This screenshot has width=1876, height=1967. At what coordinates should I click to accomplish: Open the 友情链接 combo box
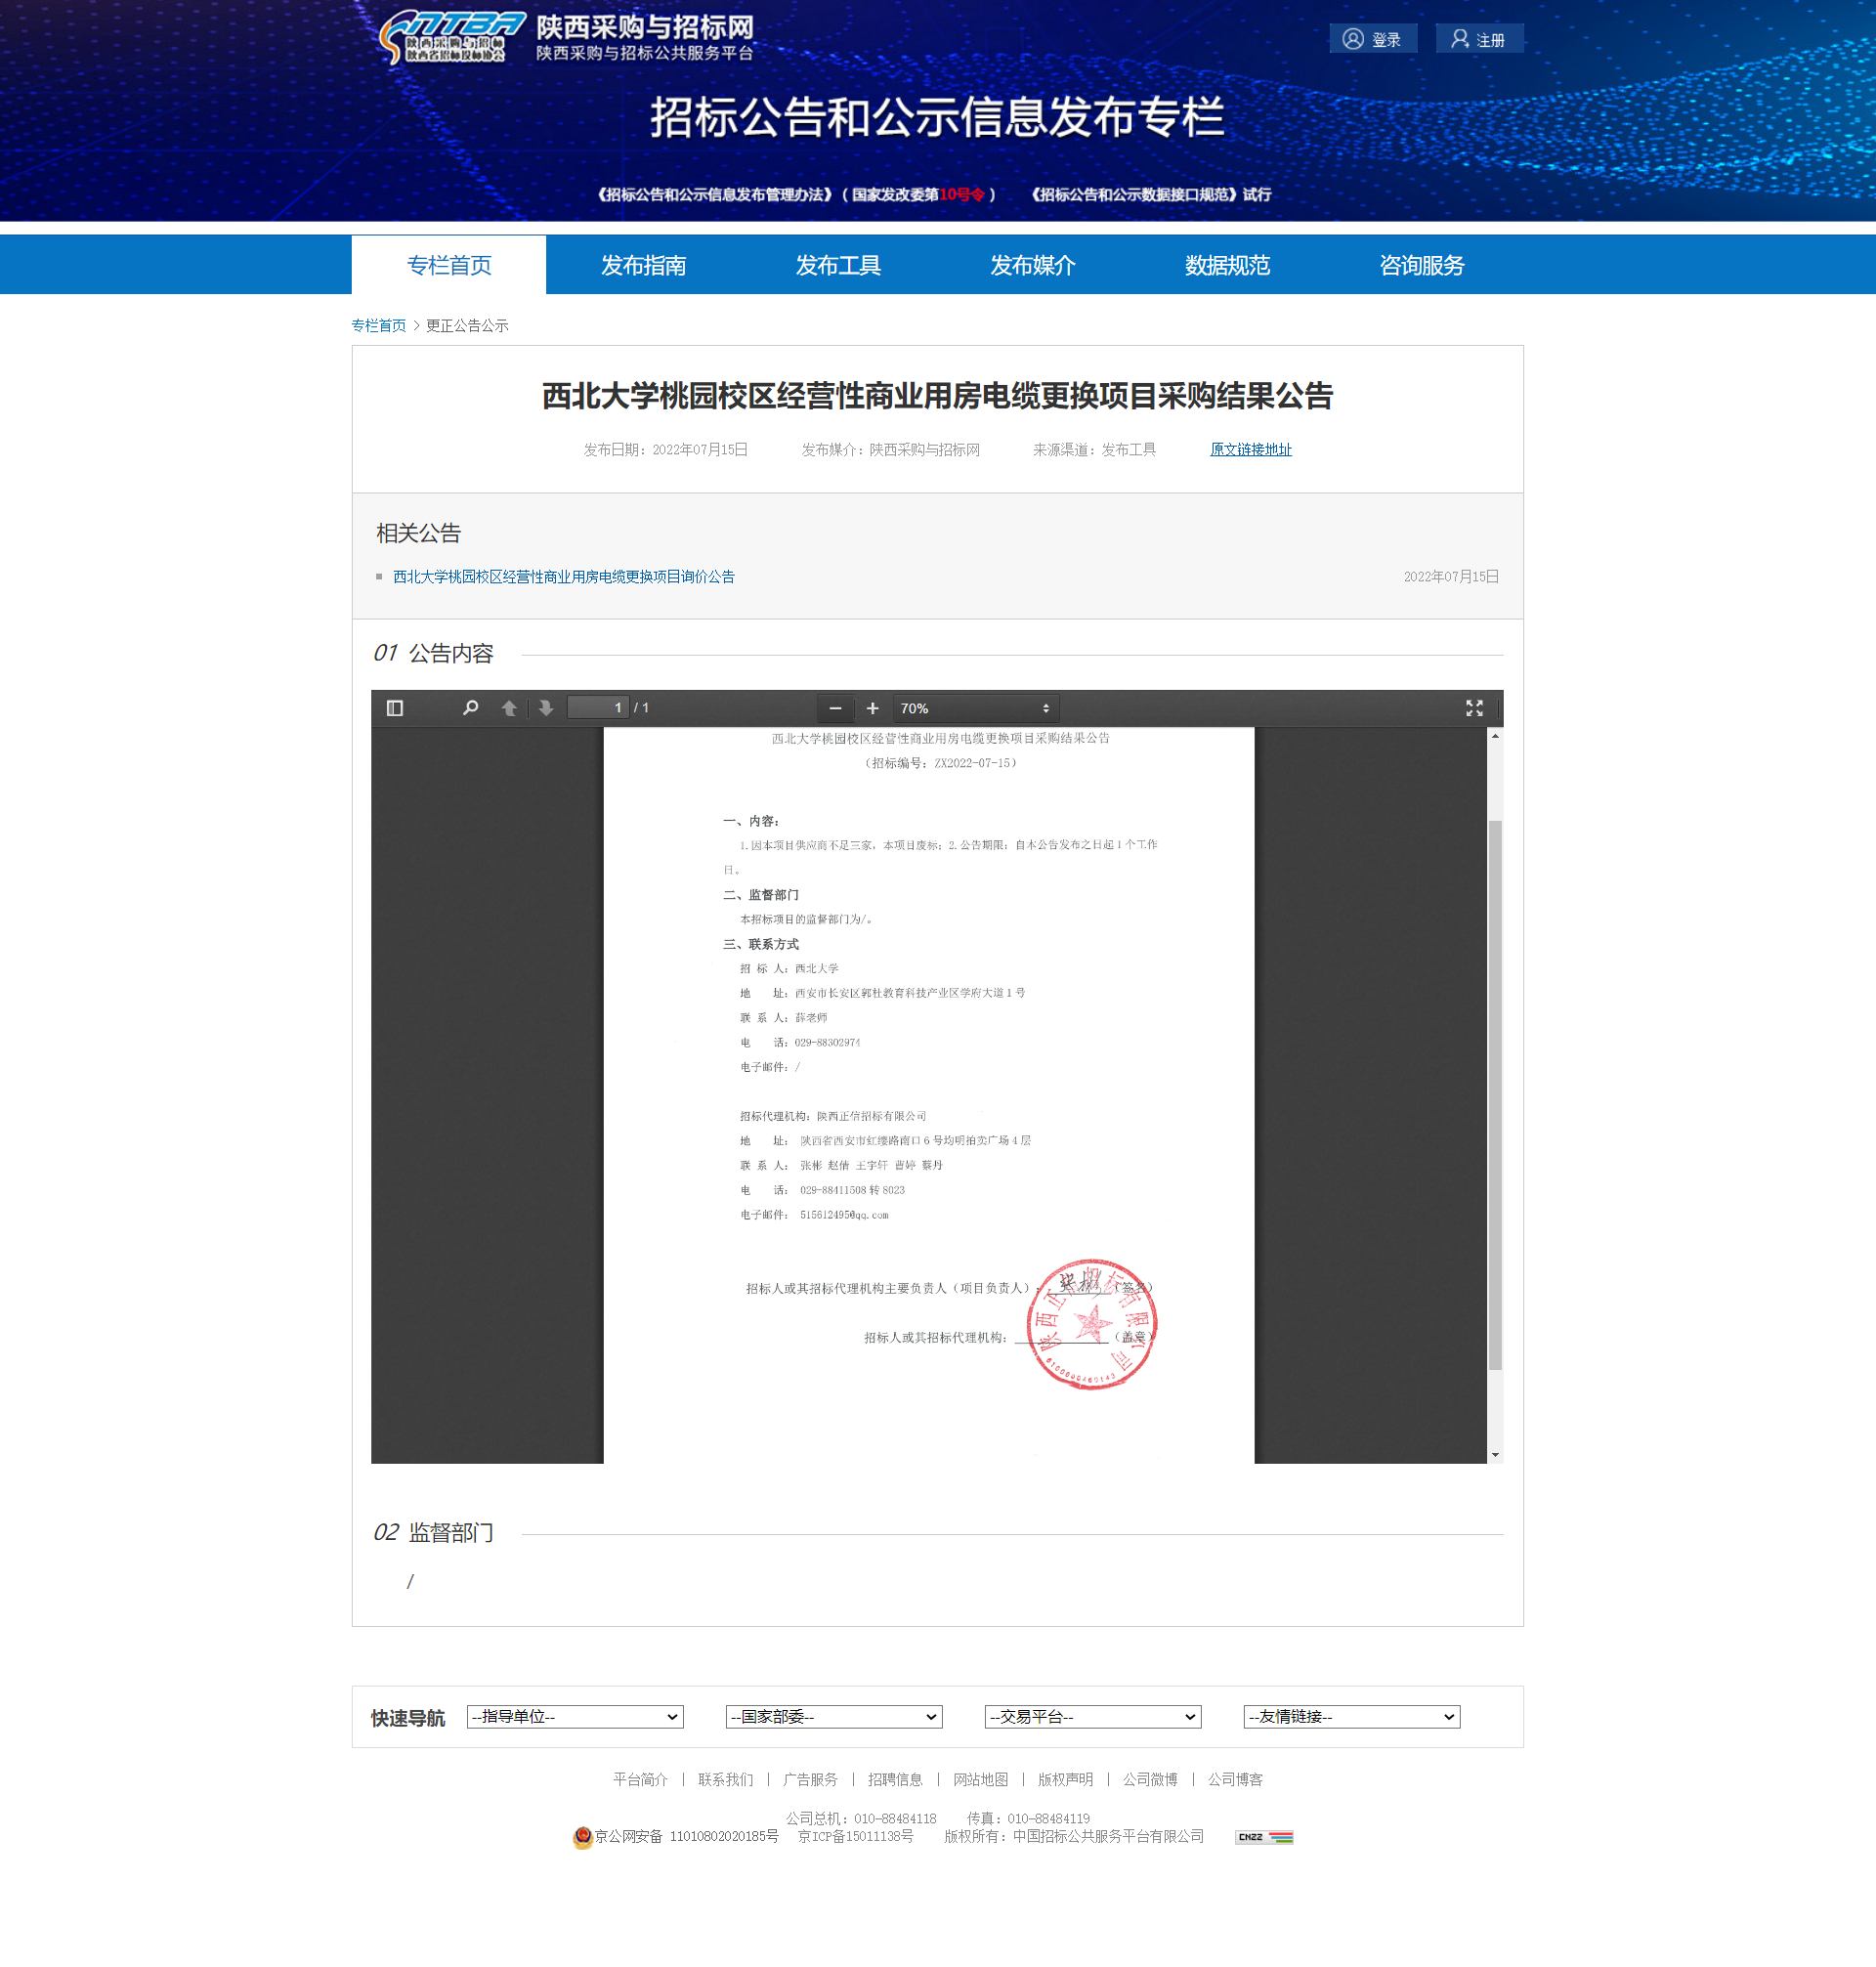[1351, 1716]
